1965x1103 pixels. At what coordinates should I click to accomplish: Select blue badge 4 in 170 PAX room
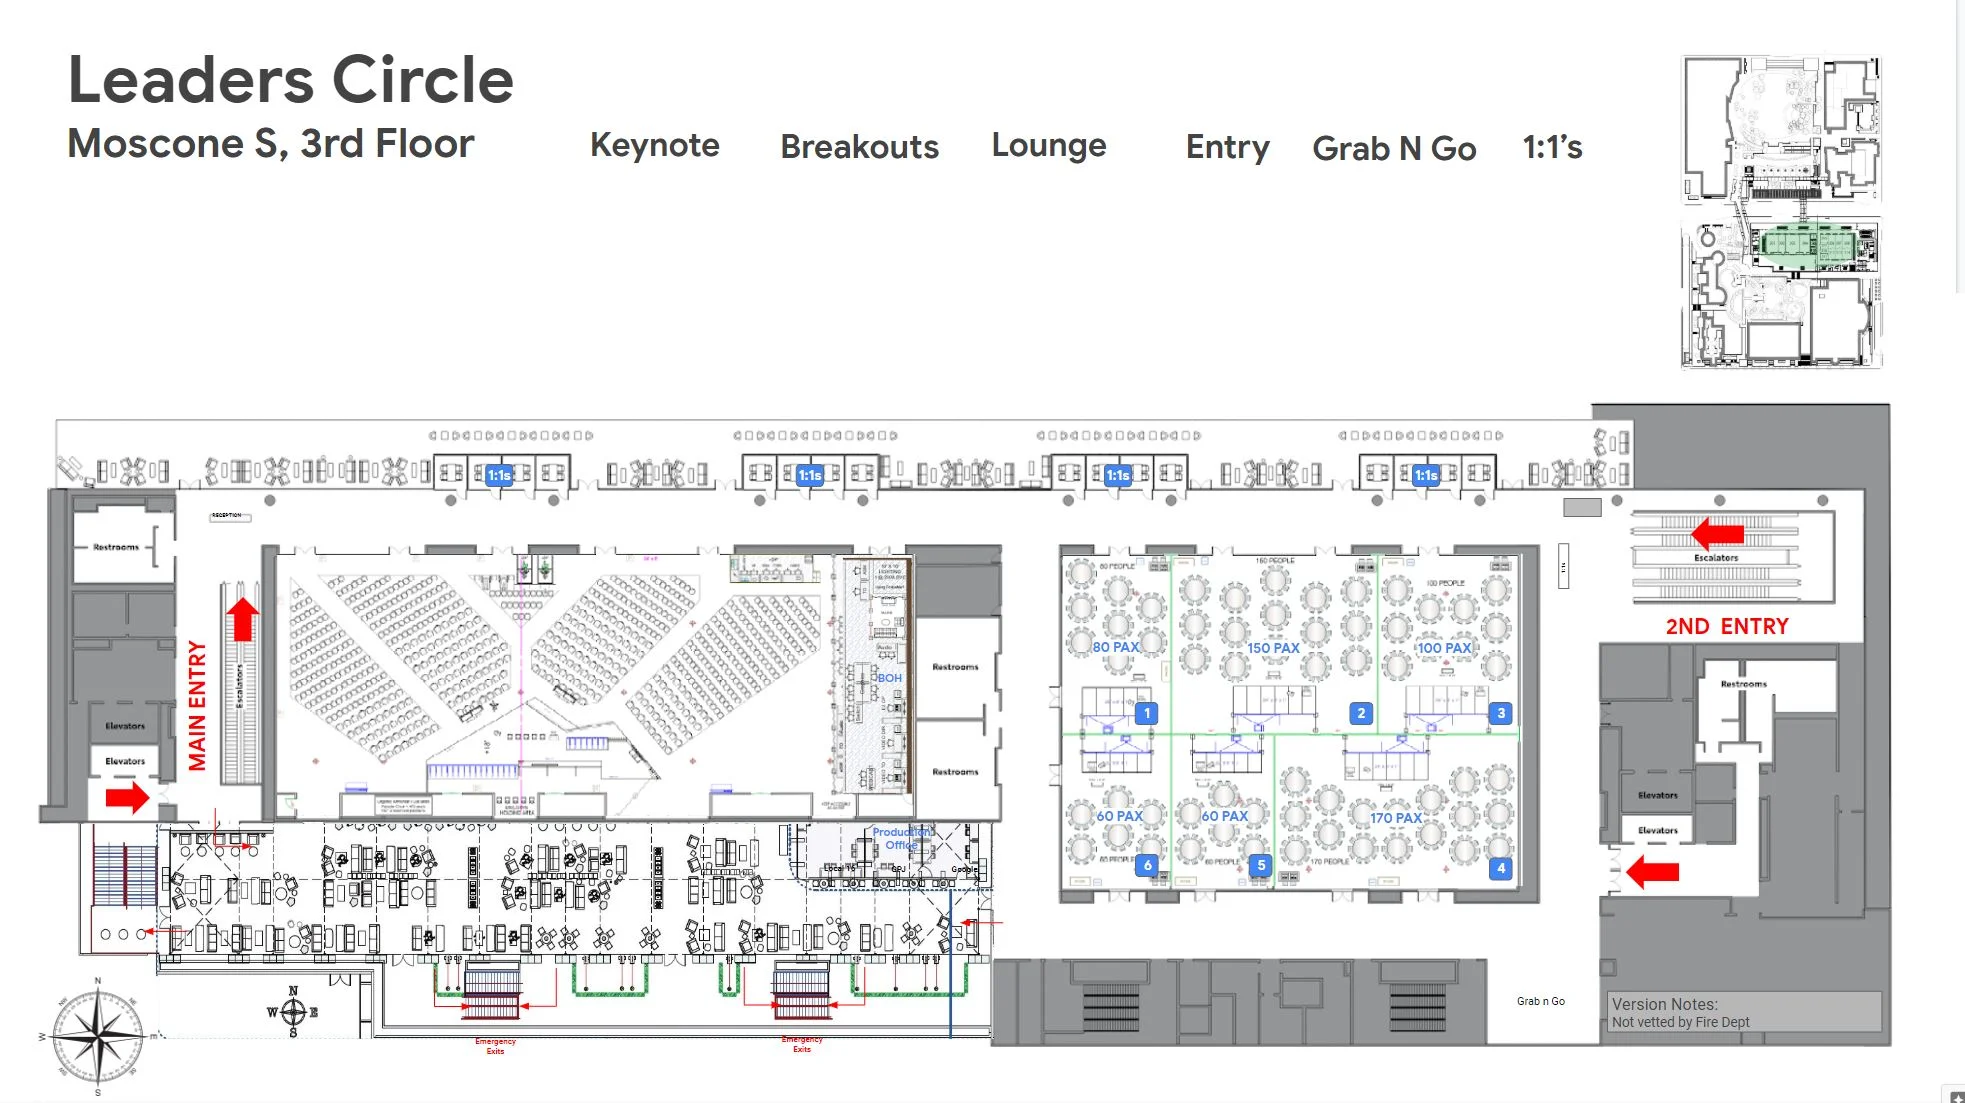coord(1500,868)
